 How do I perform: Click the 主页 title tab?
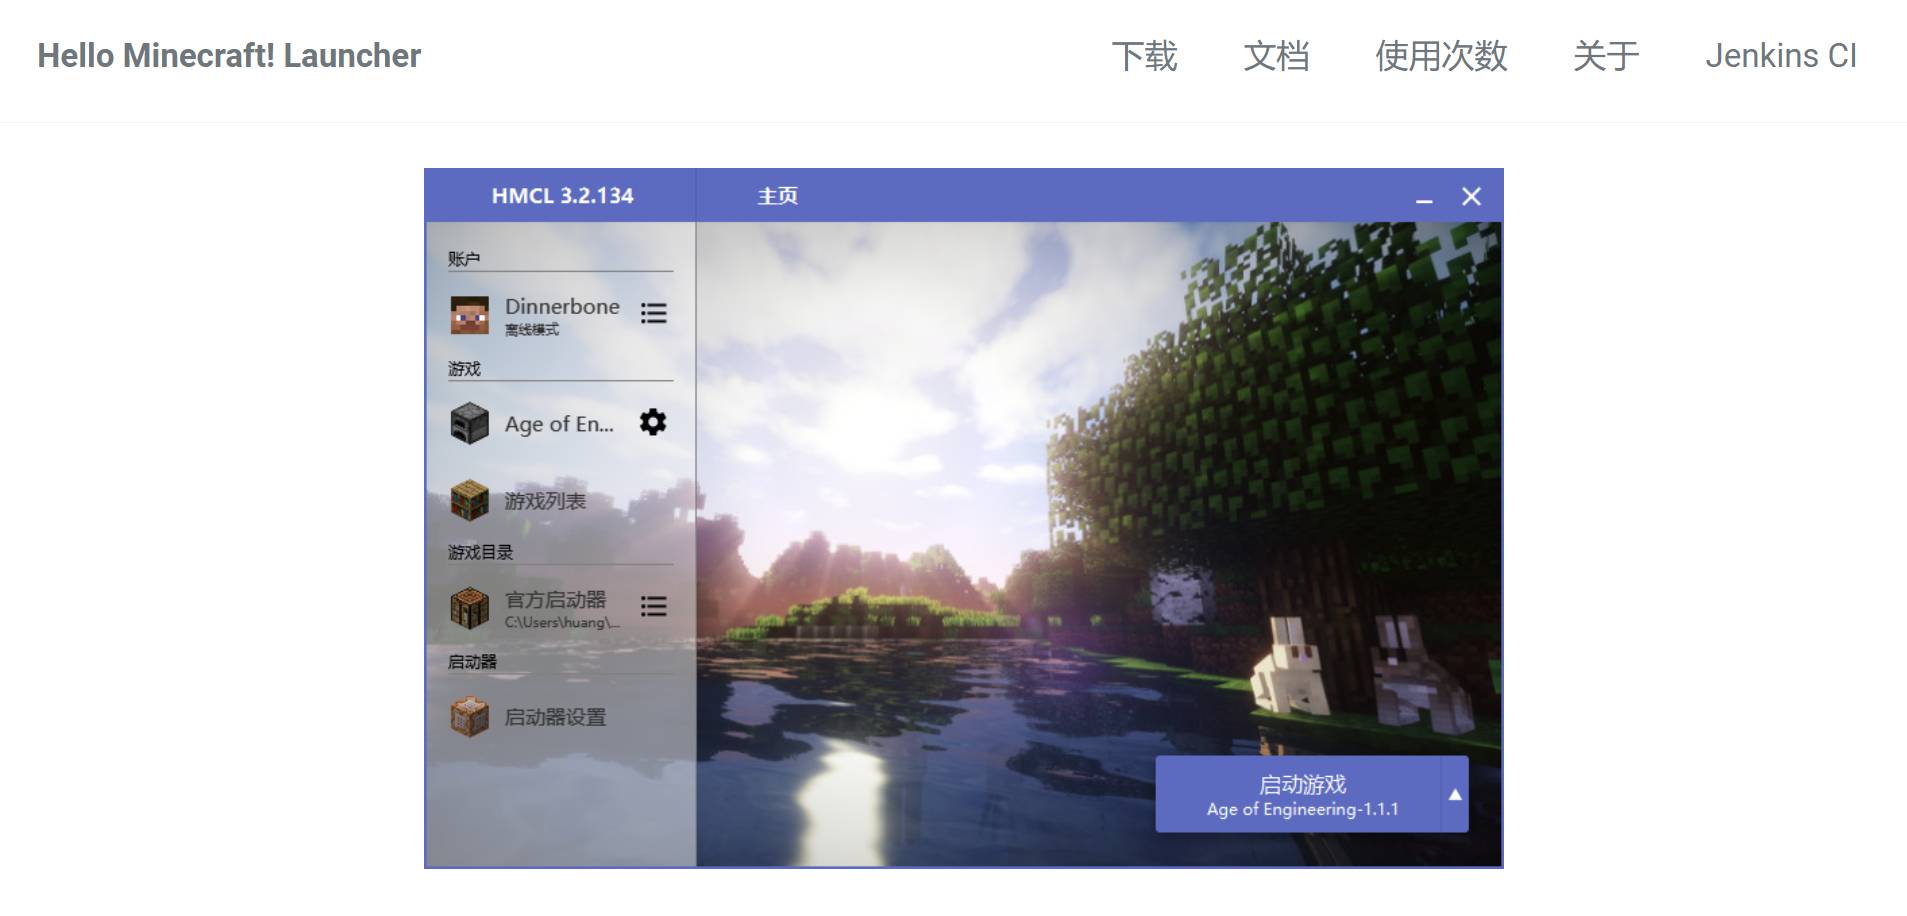(x=777, y=196)
